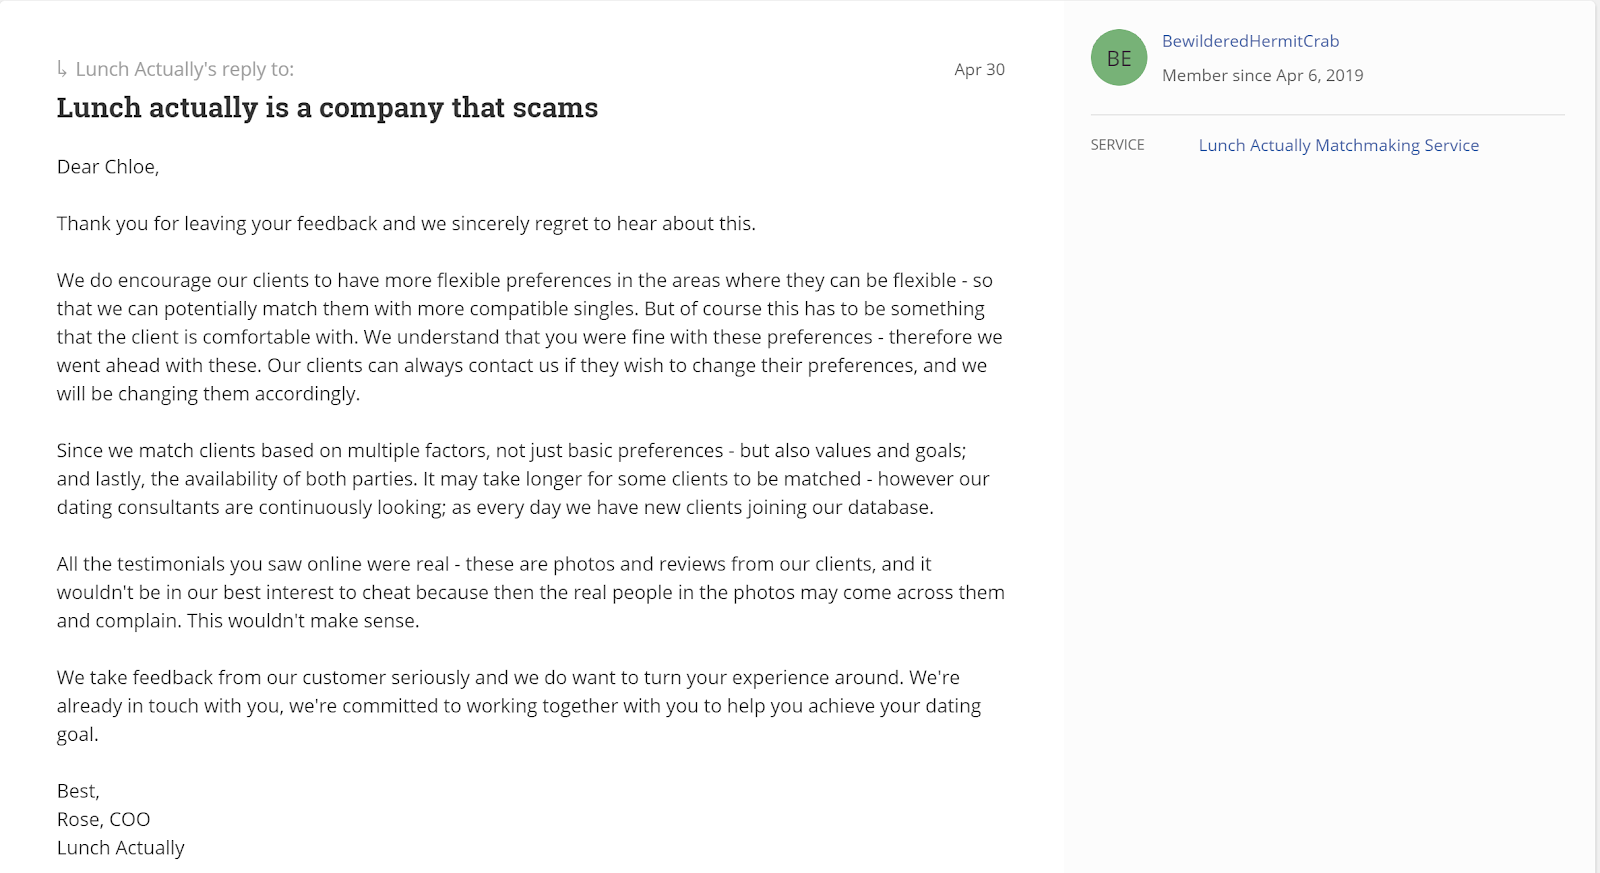Screen dimensions: 1600x873
Task: Click the "Thank you for leaving your feedback" sentence
Action: point(405,224)
